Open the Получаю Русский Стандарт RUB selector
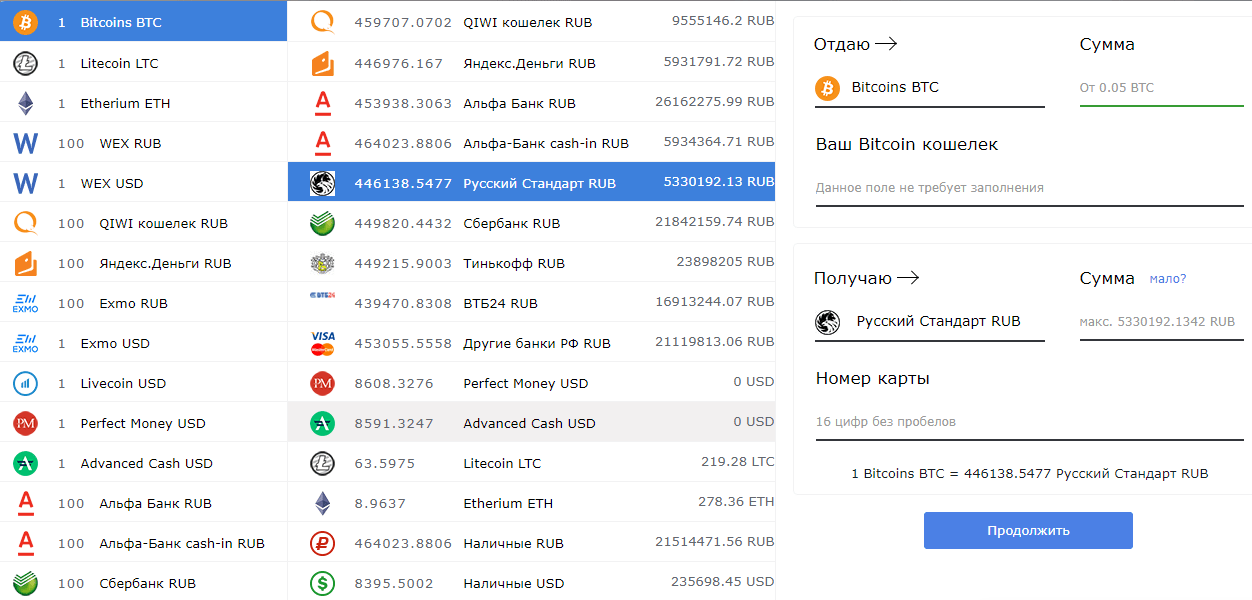 930,322
